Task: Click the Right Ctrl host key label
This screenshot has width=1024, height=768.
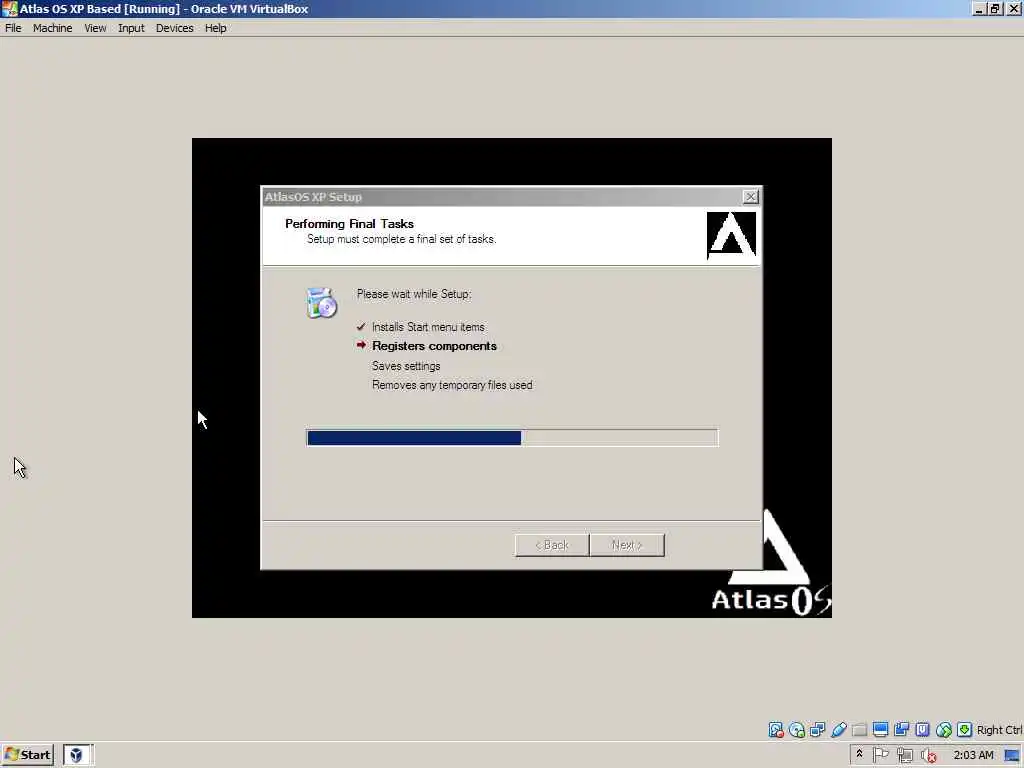Action: [999, 730]
